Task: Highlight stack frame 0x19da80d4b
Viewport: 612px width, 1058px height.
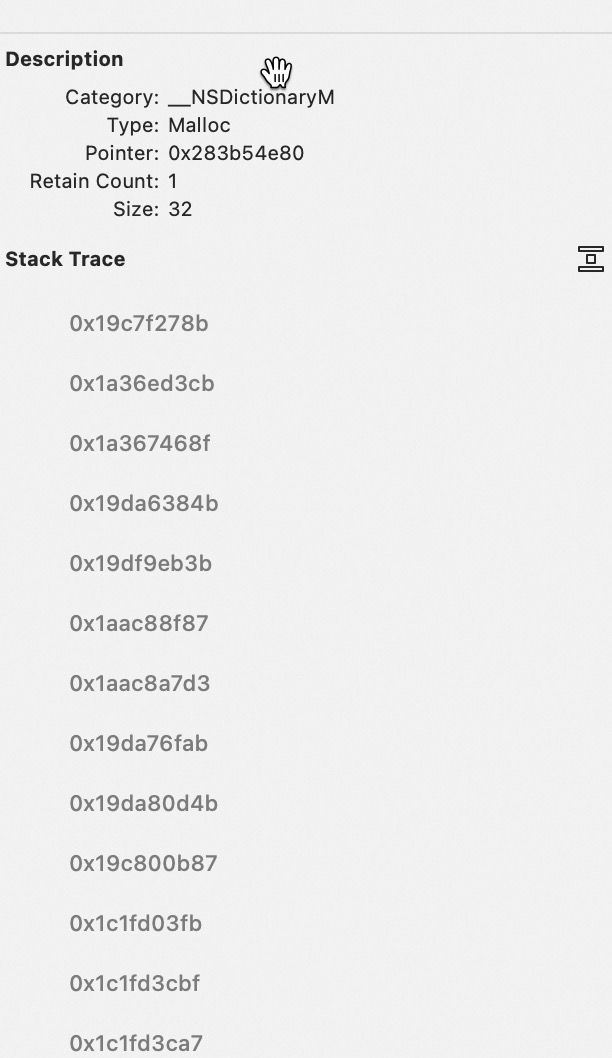Action: (144, 803)
